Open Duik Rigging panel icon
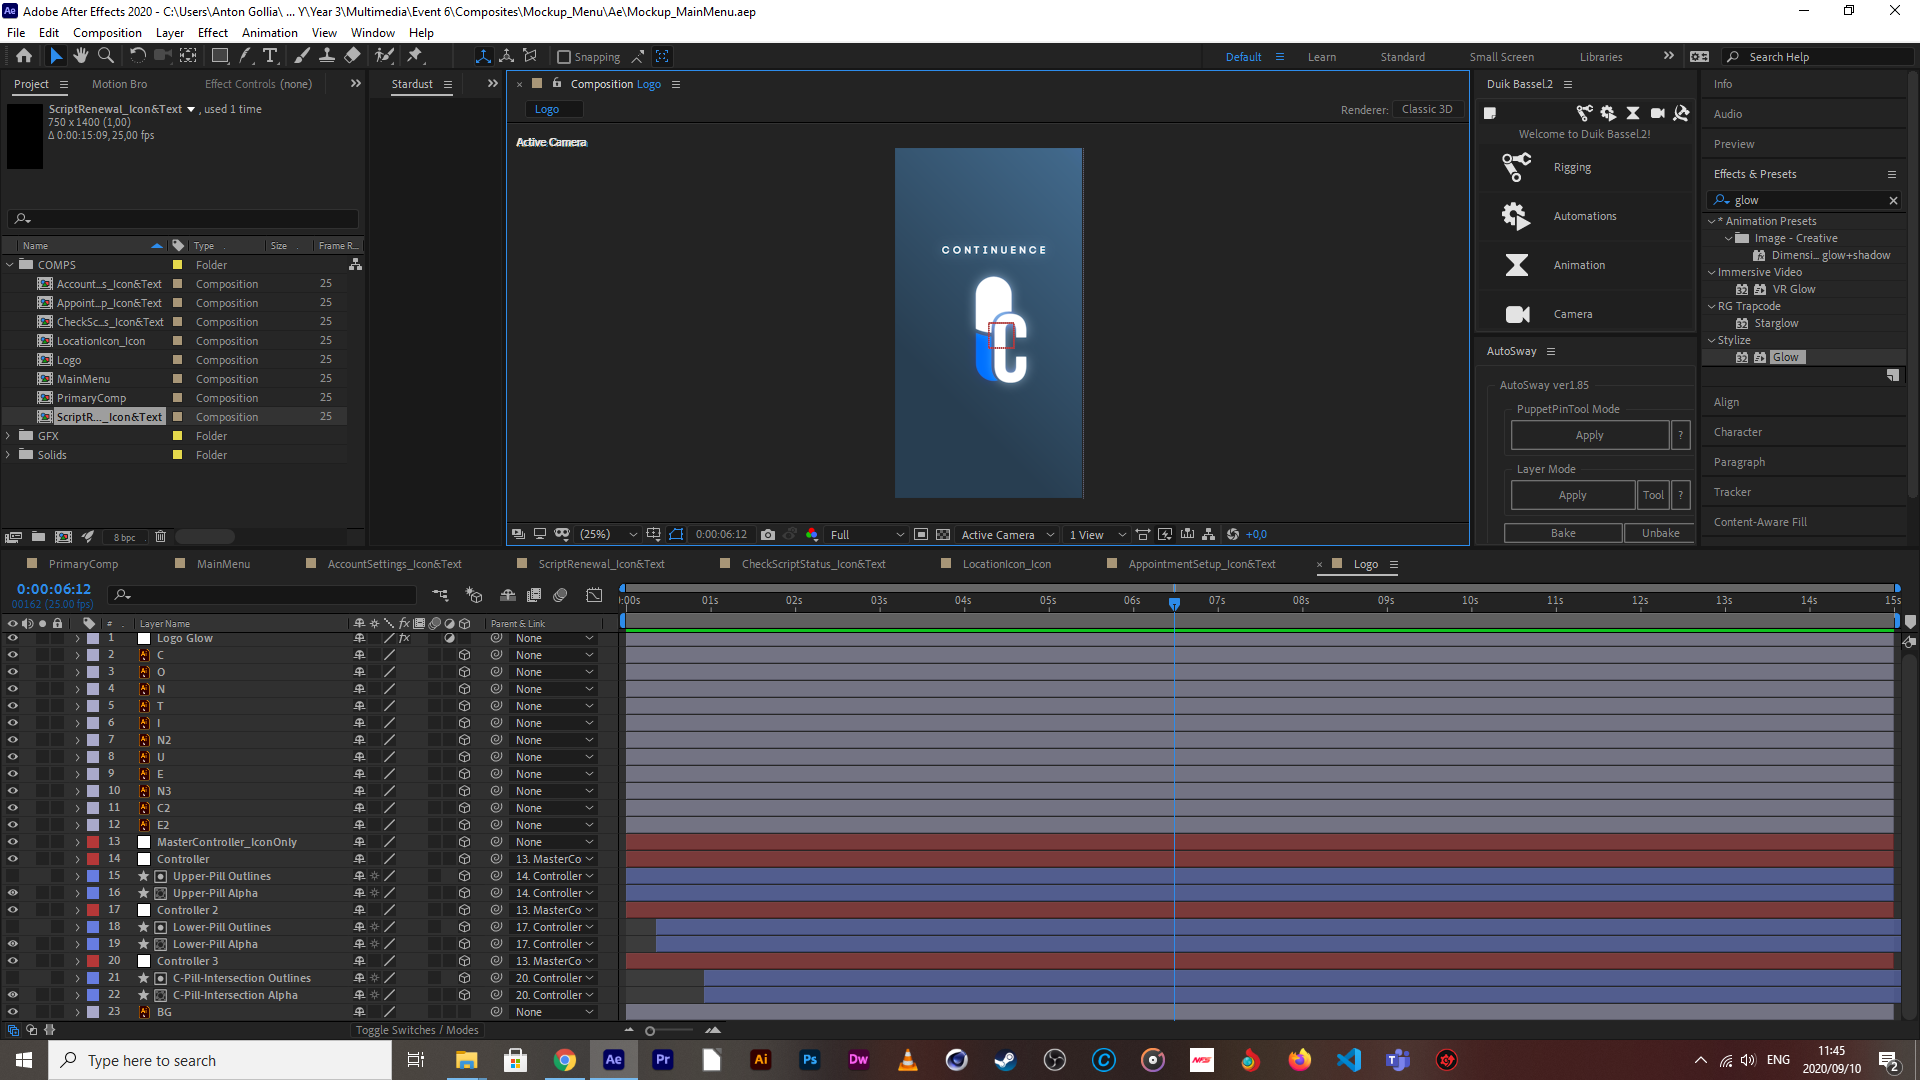The image size is (1920, 1080). point(1517,167)
